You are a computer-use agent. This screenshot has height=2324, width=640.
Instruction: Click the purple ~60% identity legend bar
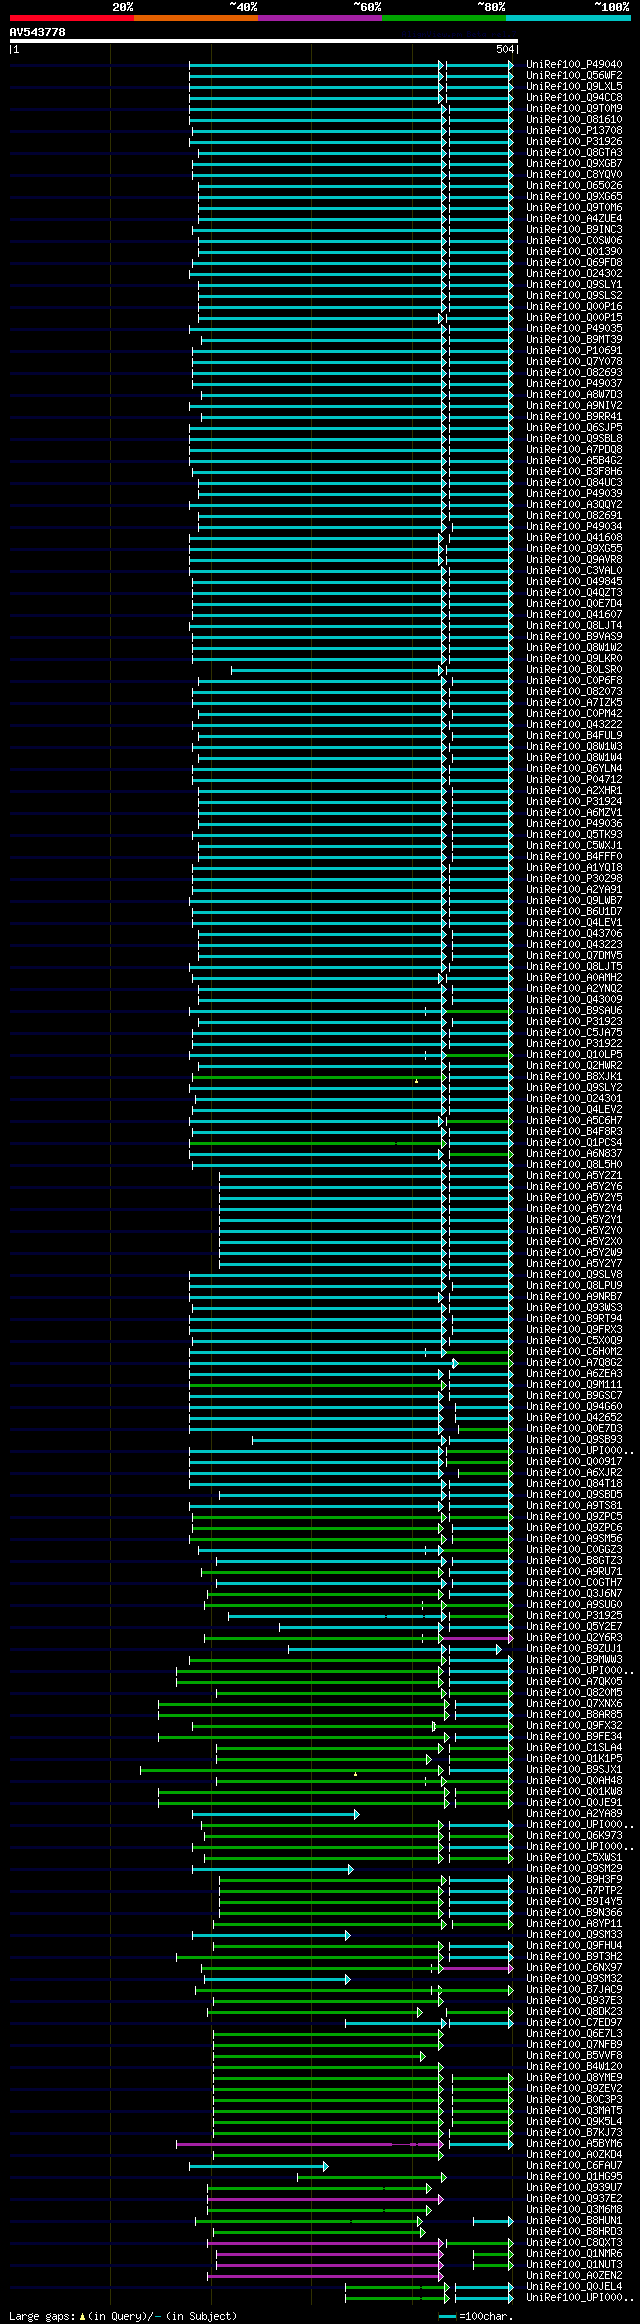click(319, 18)
